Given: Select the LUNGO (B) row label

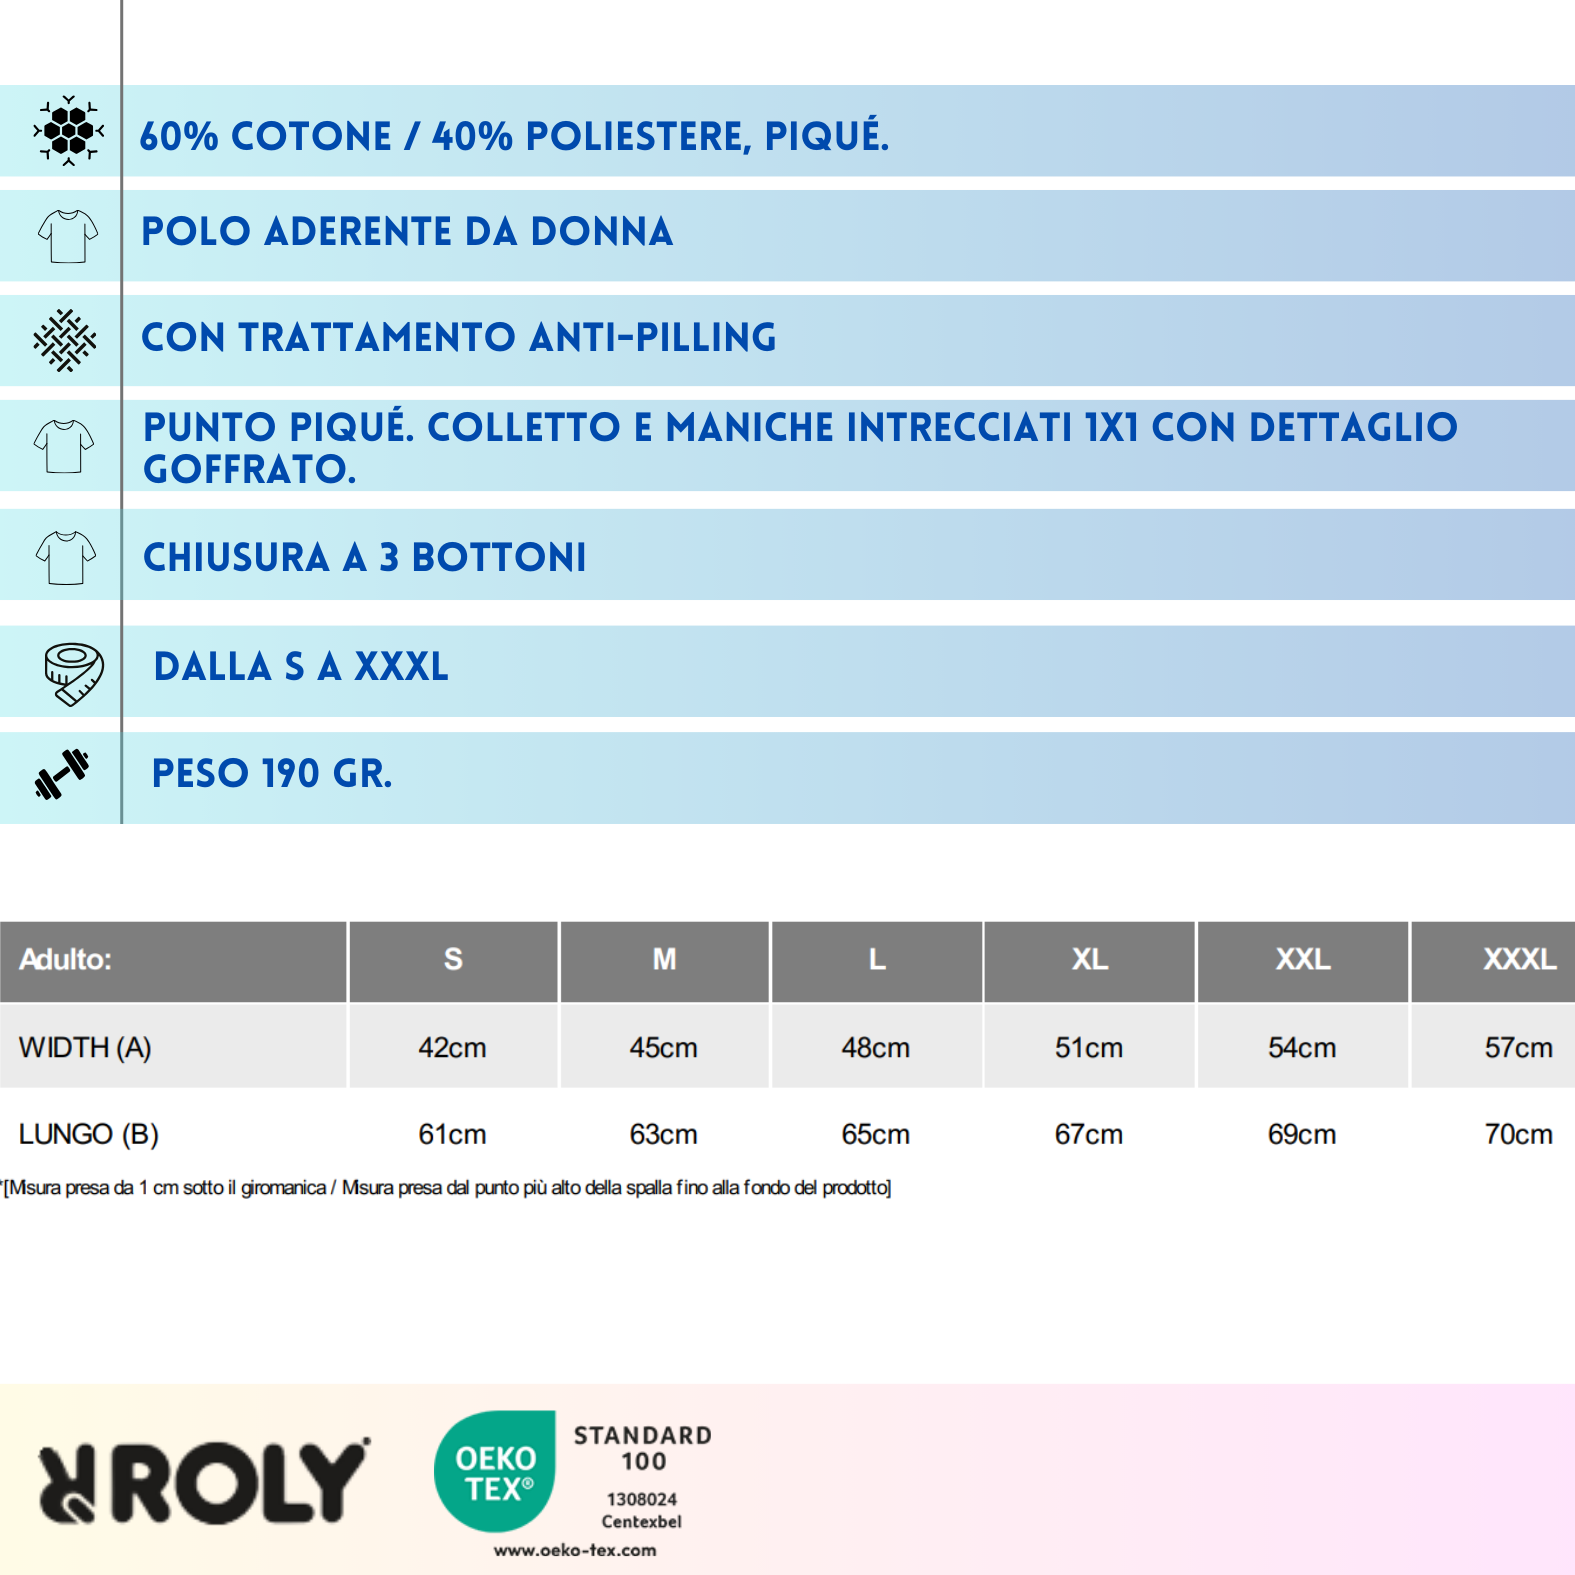Looking at the screenshot, I should tap(88, 1134).
